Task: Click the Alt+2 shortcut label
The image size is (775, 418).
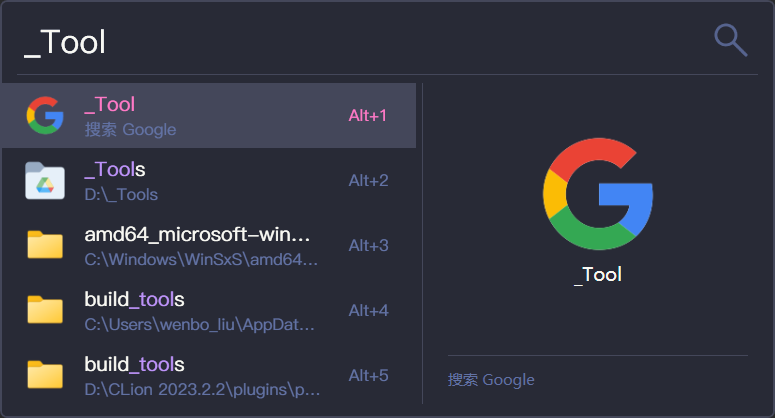Action: 368,181
